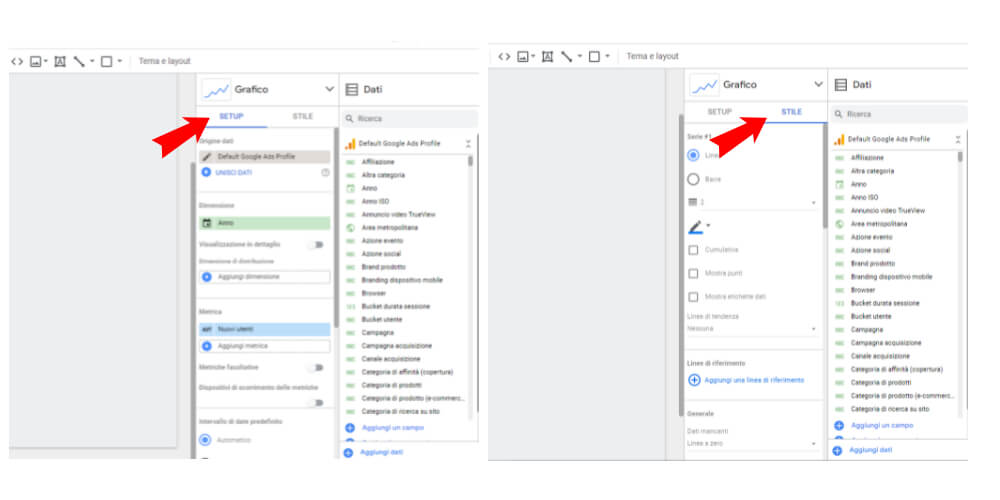1000x500 pixels.
Task: Click the search magnifier icon in right Ricerca box
Action: click(x=839, y=114)
